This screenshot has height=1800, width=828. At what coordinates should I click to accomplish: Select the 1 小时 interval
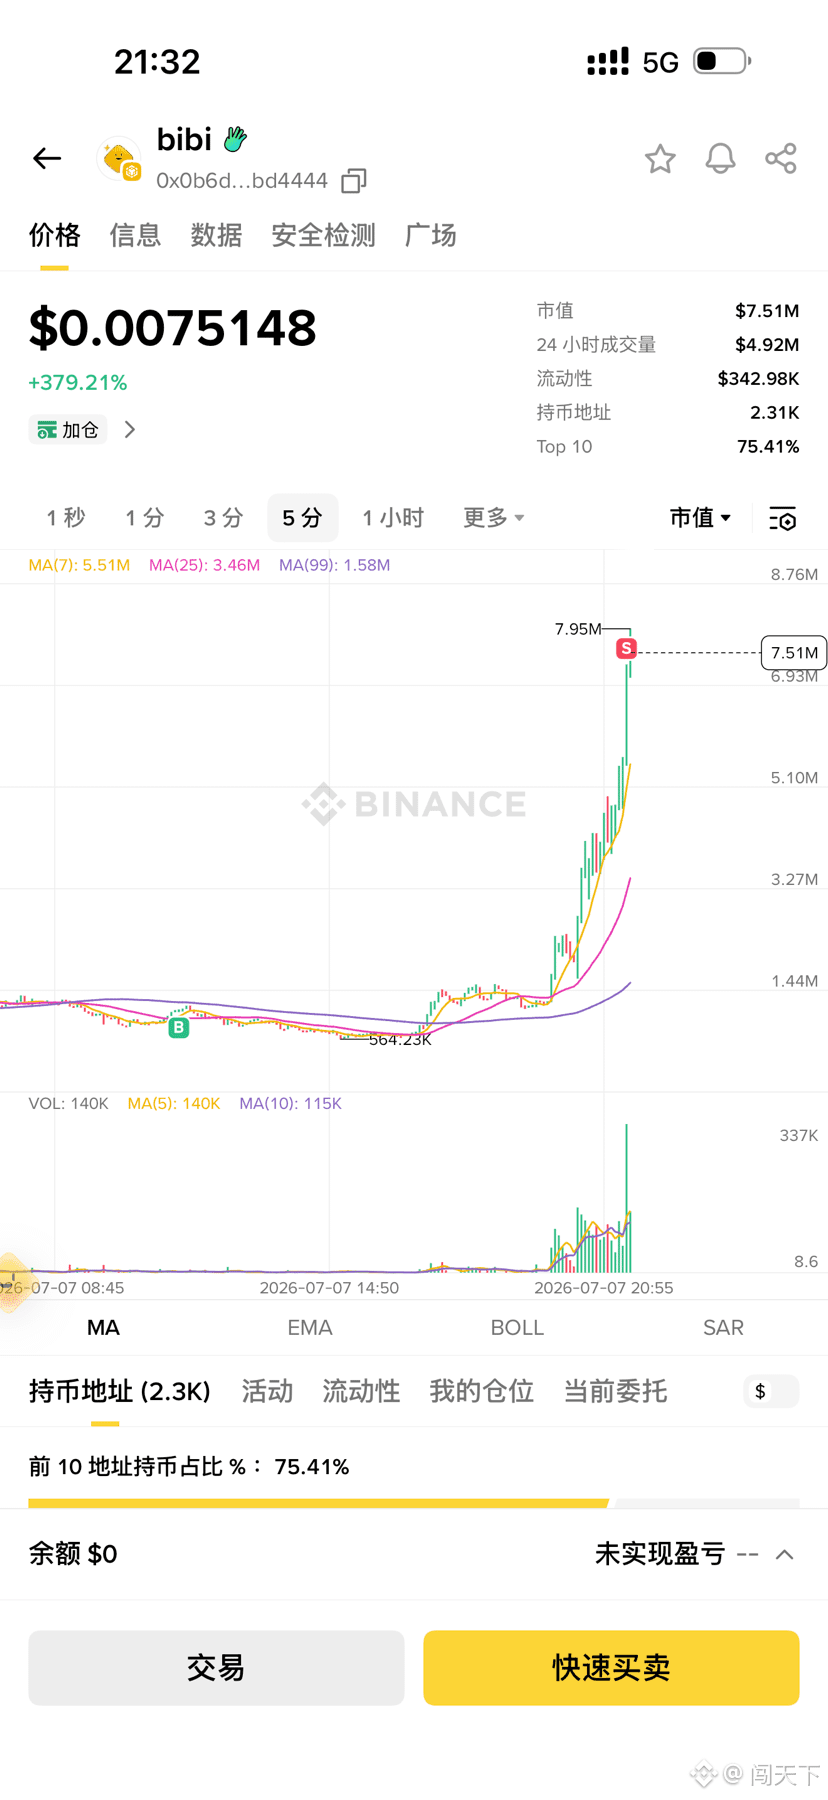tap(393, 518)
